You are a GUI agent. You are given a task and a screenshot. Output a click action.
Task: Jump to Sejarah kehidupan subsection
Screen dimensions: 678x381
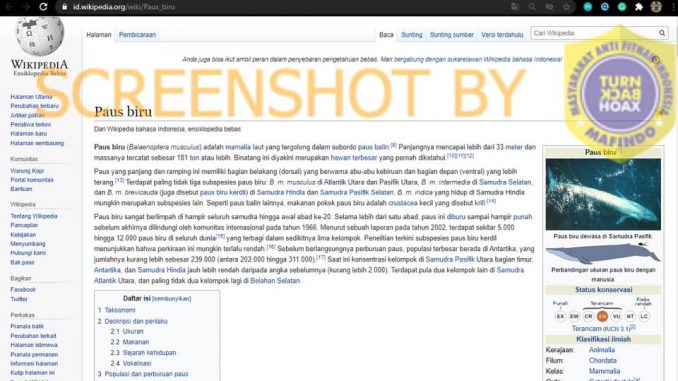click(149, 352)
